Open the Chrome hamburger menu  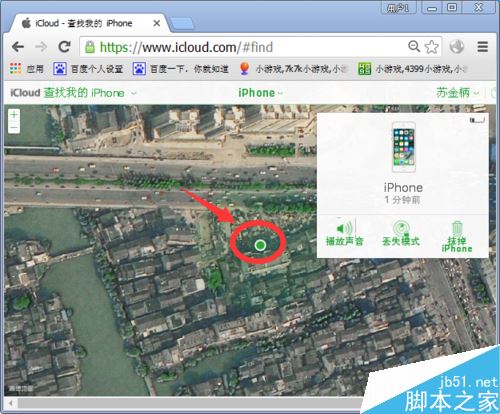[x=482, y=47]
